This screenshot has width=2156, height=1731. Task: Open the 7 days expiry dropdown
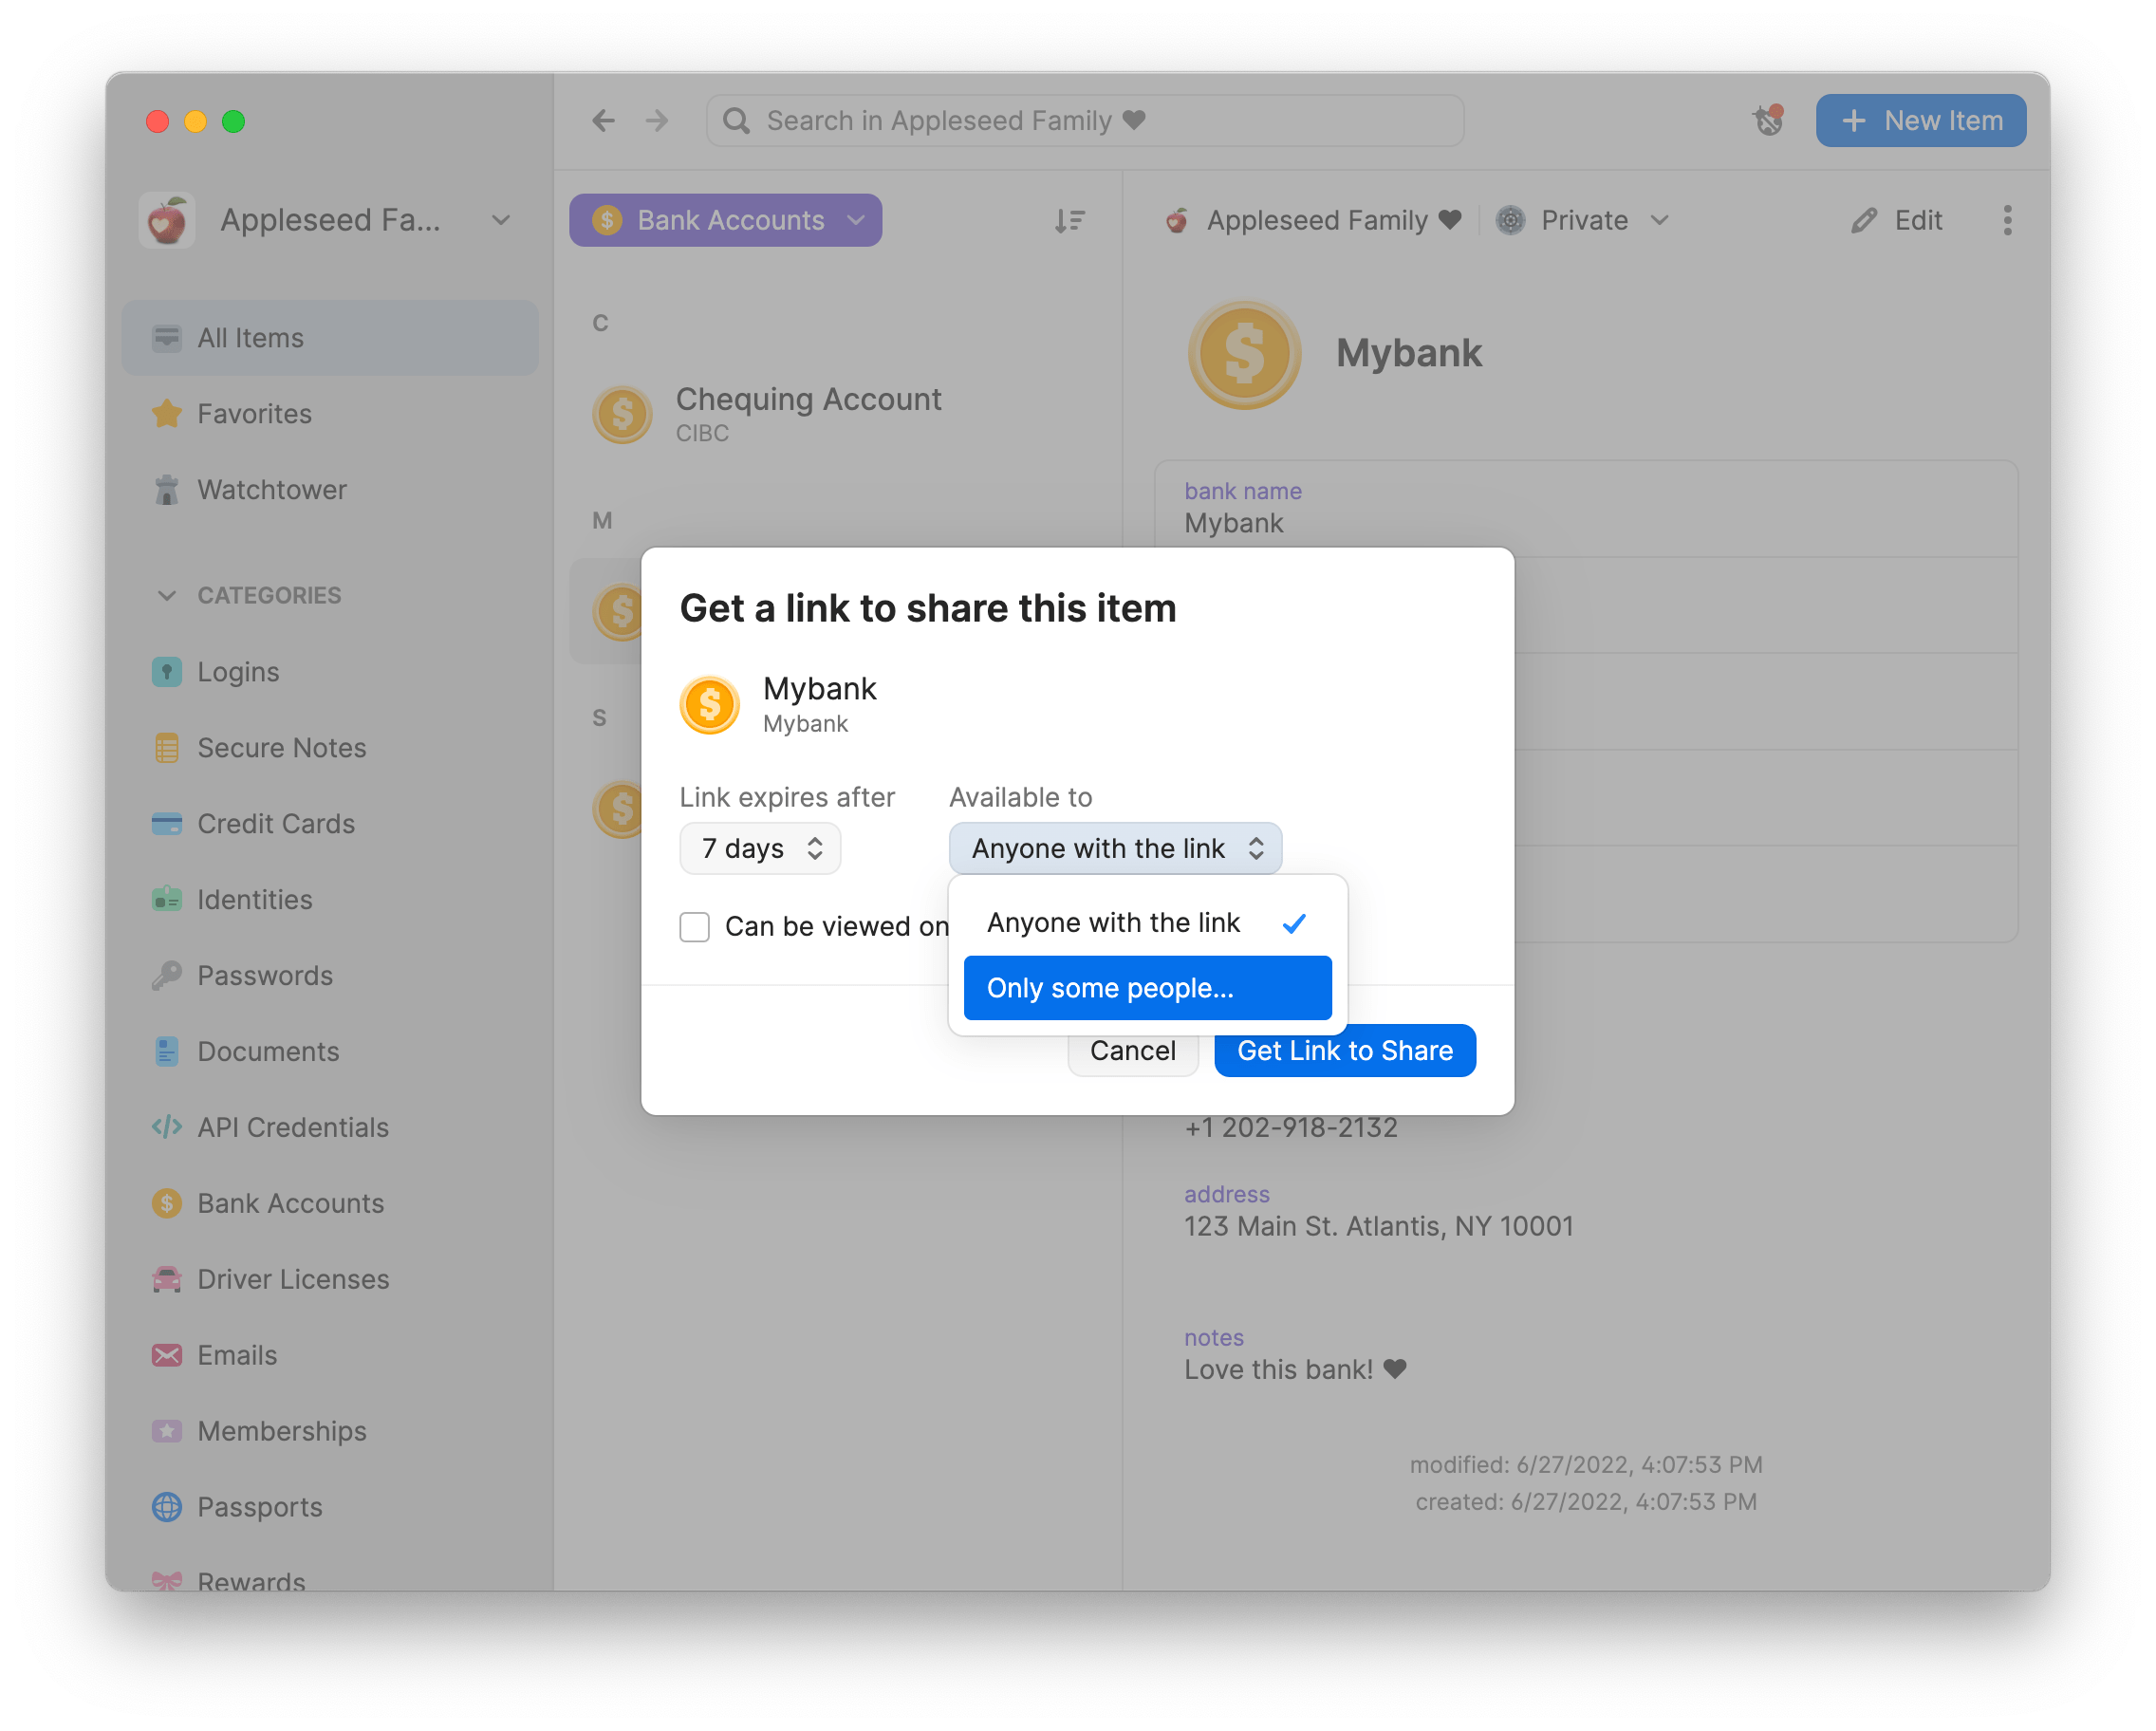coord(760,849)
